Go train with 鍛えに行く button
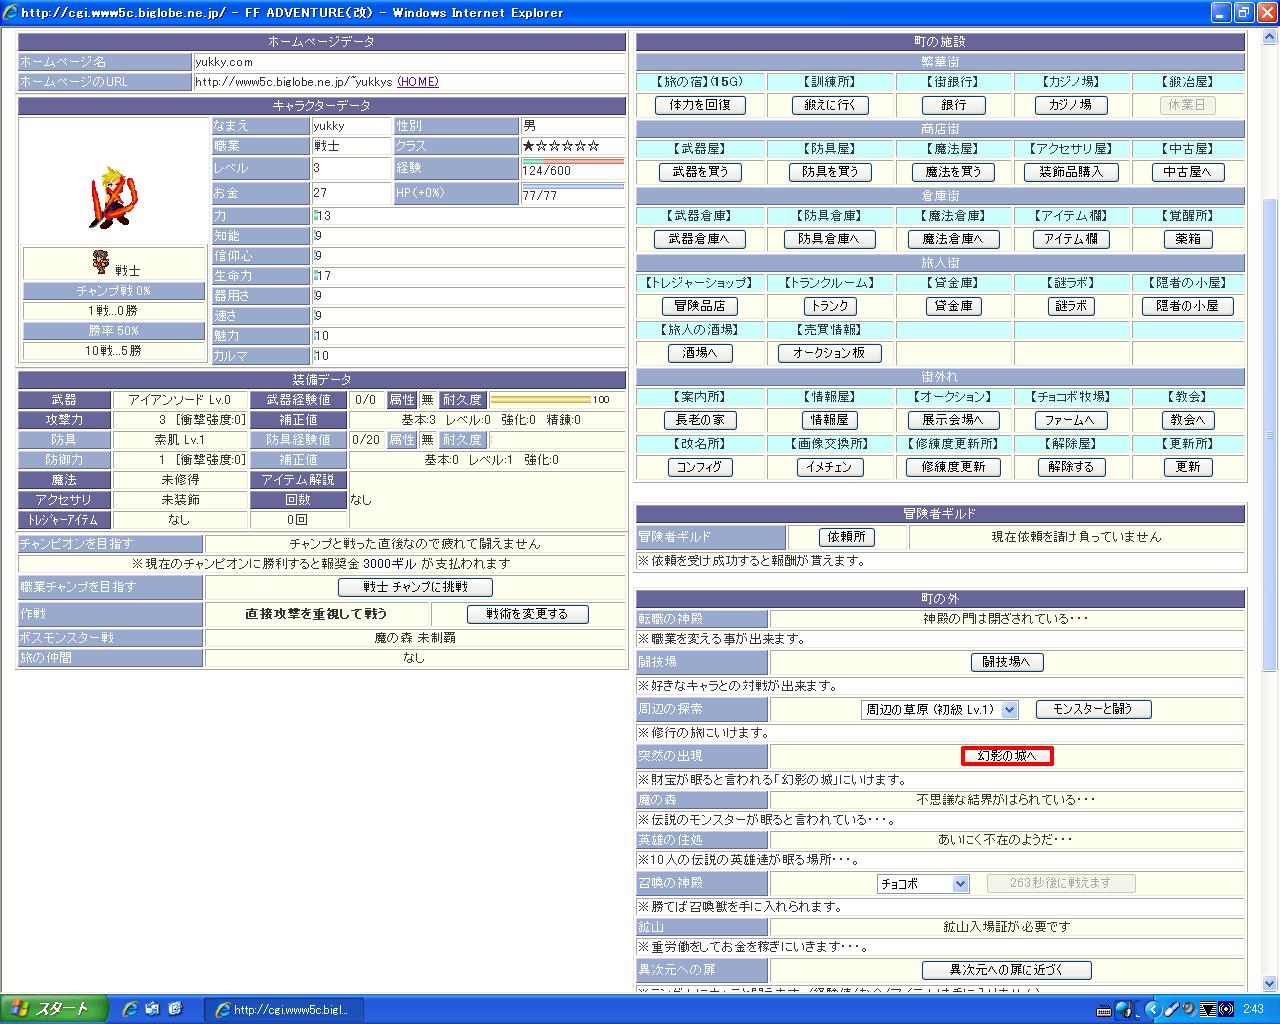 pyautogui.click(x=830, y=105)
